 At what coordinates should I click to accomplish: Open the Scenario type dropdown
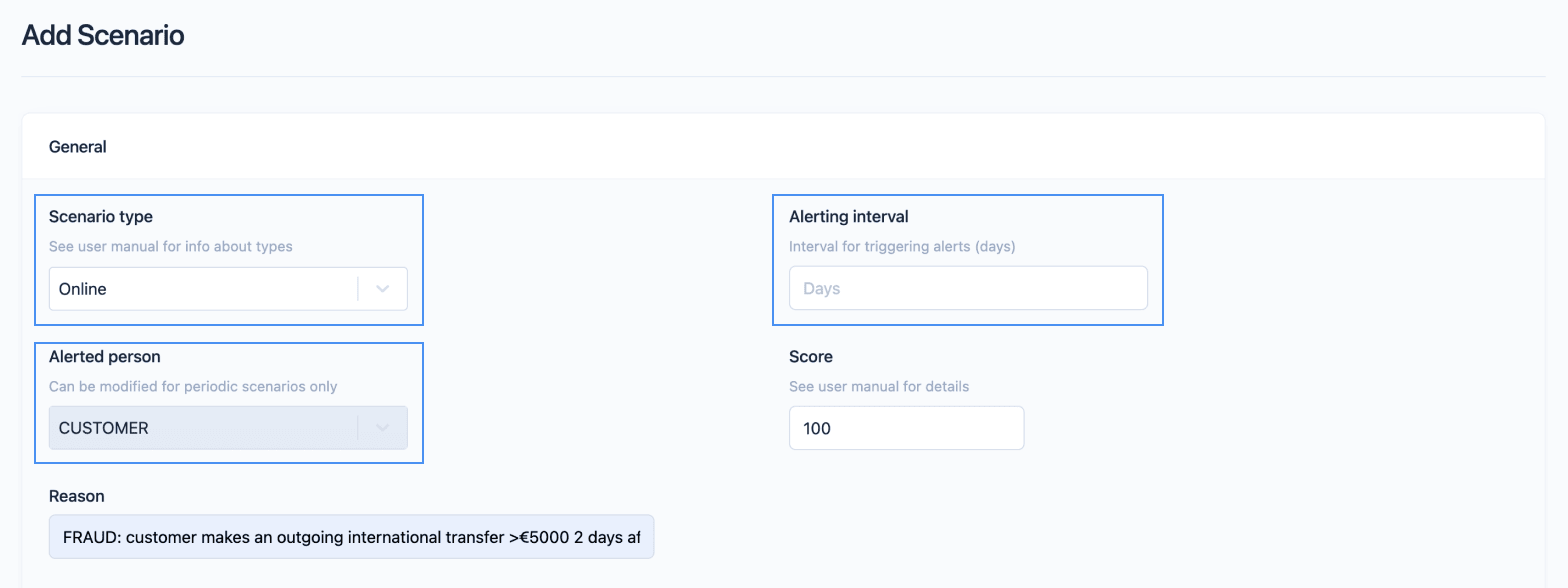click(228, 288)
